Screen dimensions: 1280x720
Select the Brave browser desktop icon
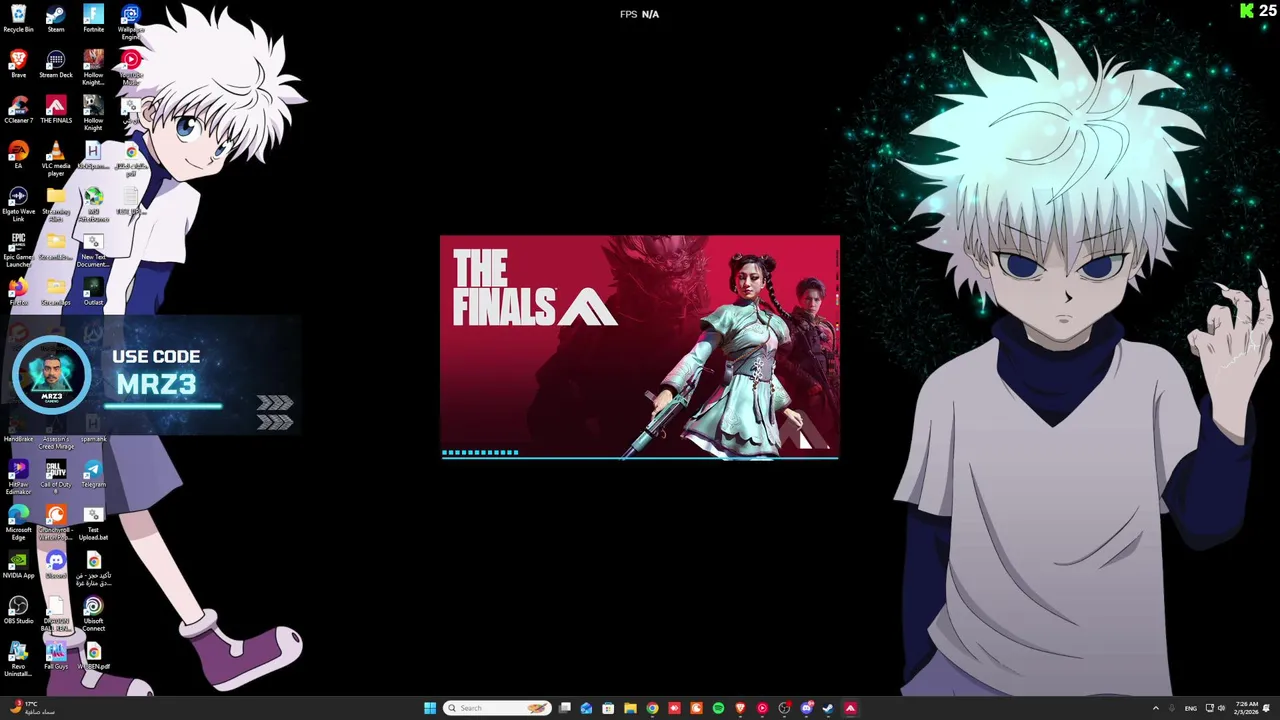point(18,64)
